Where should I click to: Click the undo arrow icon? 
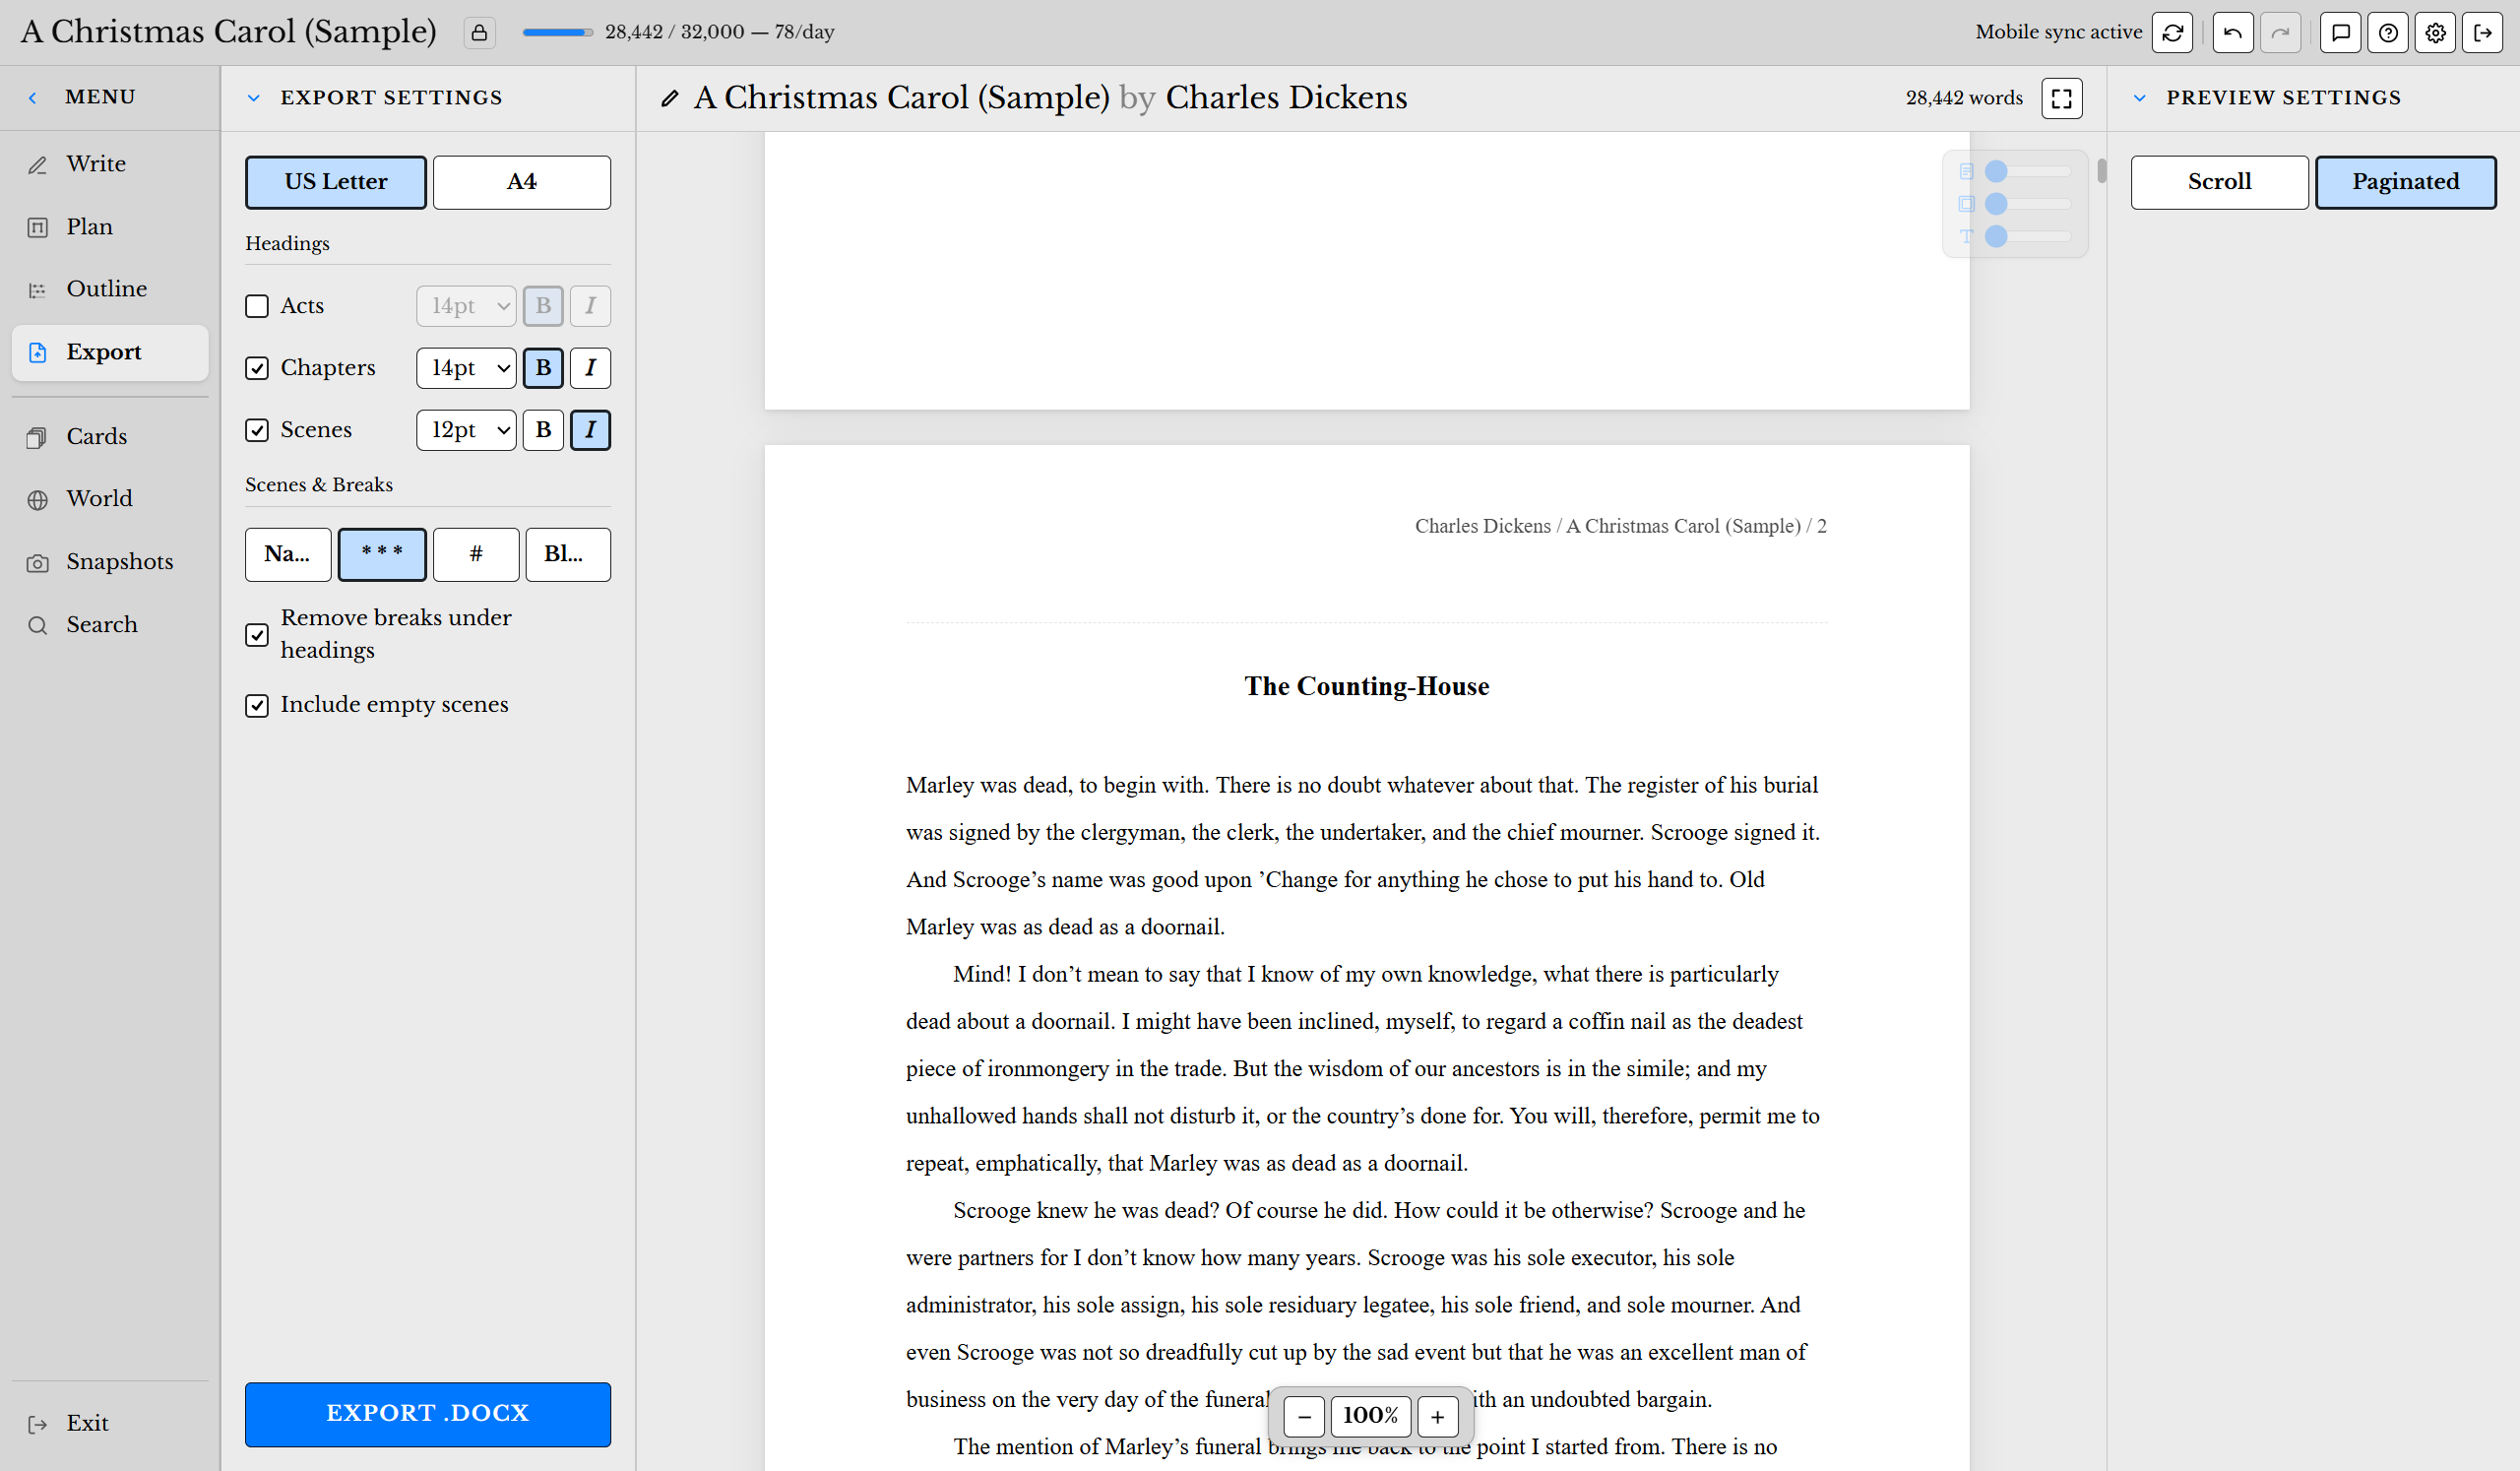tap(2232, 33)
